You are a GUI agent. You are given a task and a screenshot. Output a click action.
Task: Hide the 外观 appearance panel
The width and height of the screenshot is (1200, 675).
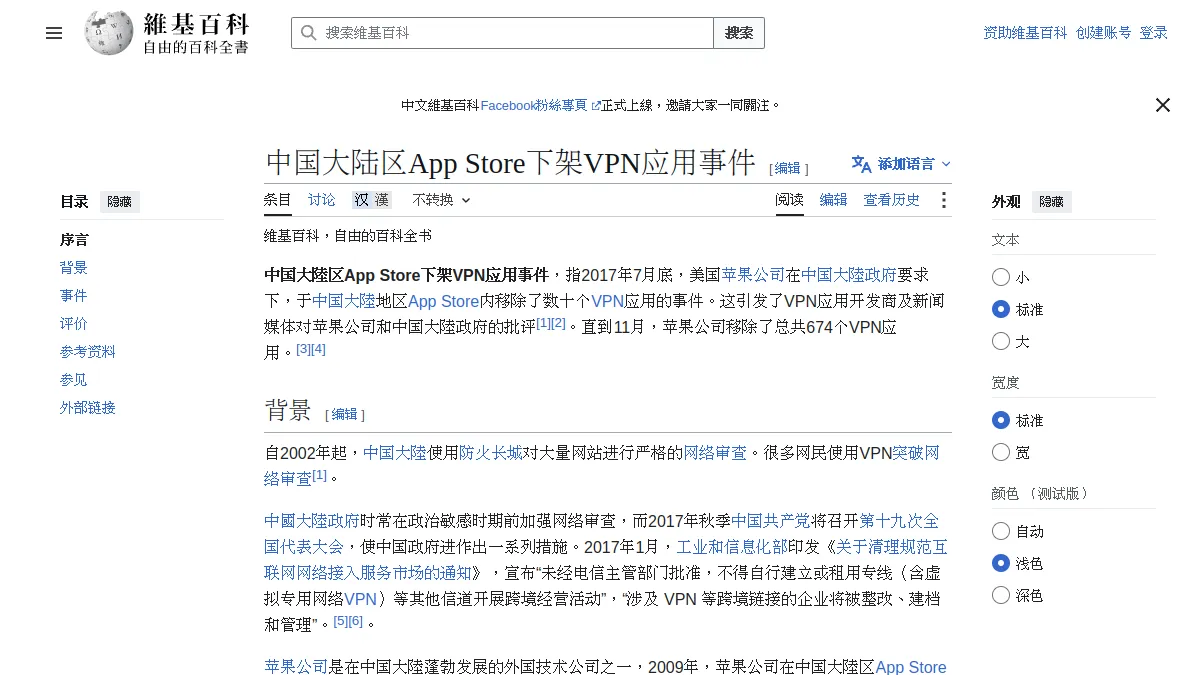pyautogui.click(x=1051, y=202)
